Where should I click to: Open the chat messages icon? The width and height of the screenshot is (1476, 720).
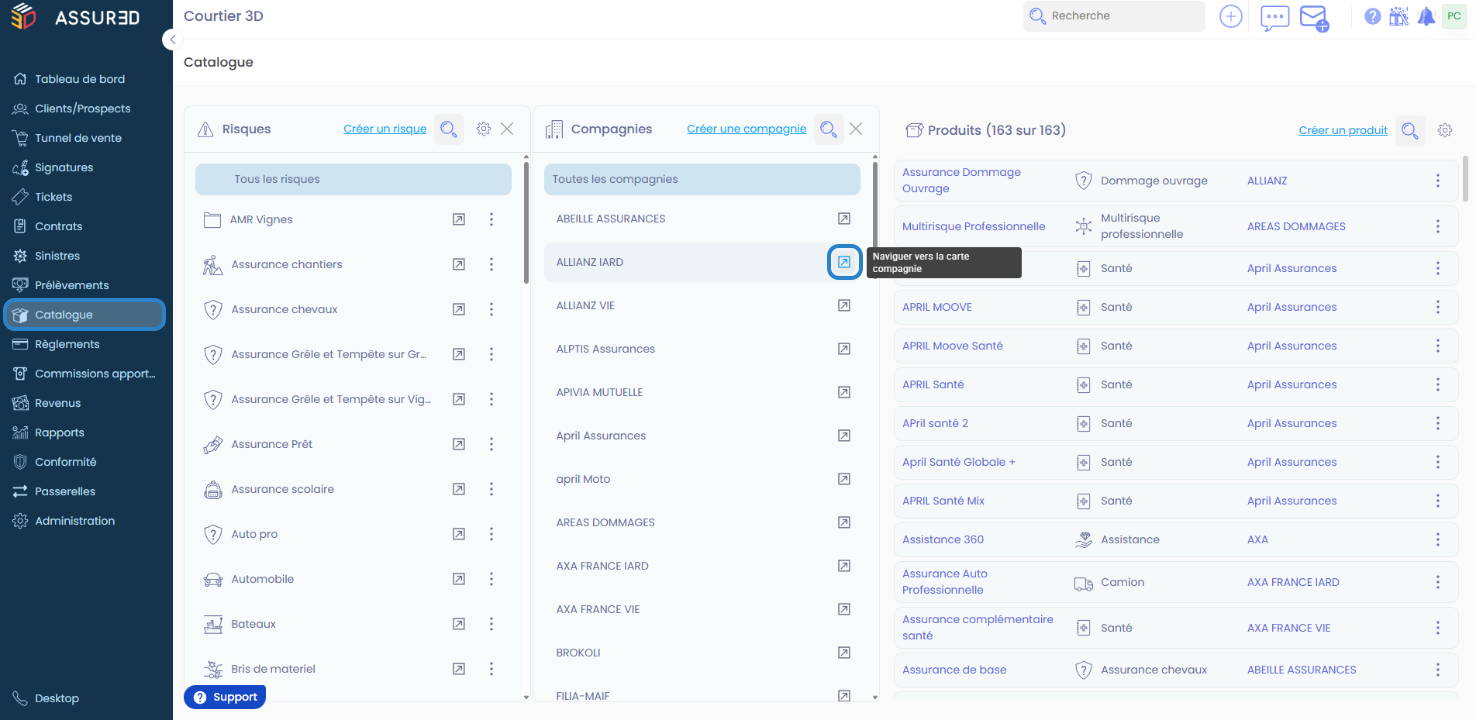coord(1275,18)
